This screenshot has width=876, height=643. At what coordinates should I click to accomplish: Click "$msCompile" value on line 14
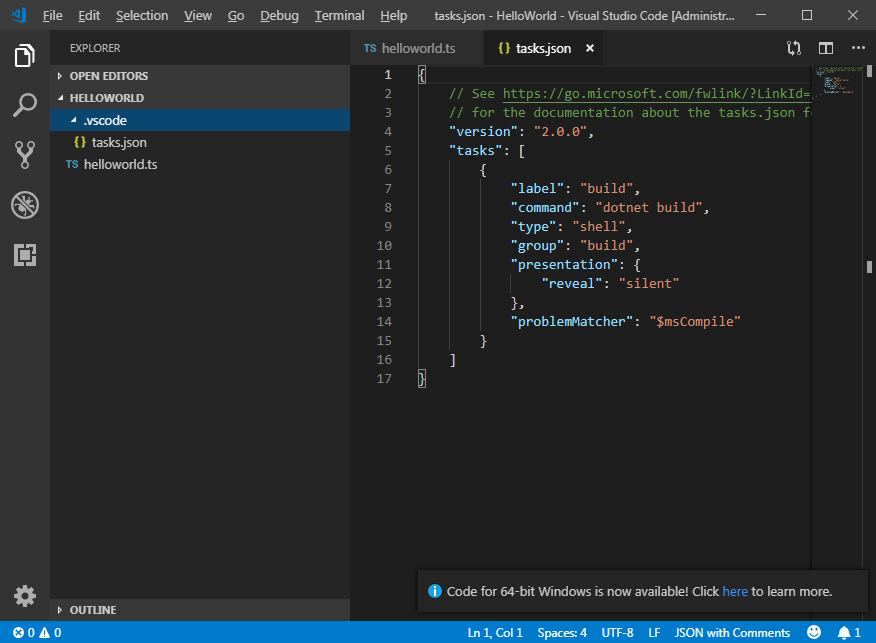(x=695, y=321)
